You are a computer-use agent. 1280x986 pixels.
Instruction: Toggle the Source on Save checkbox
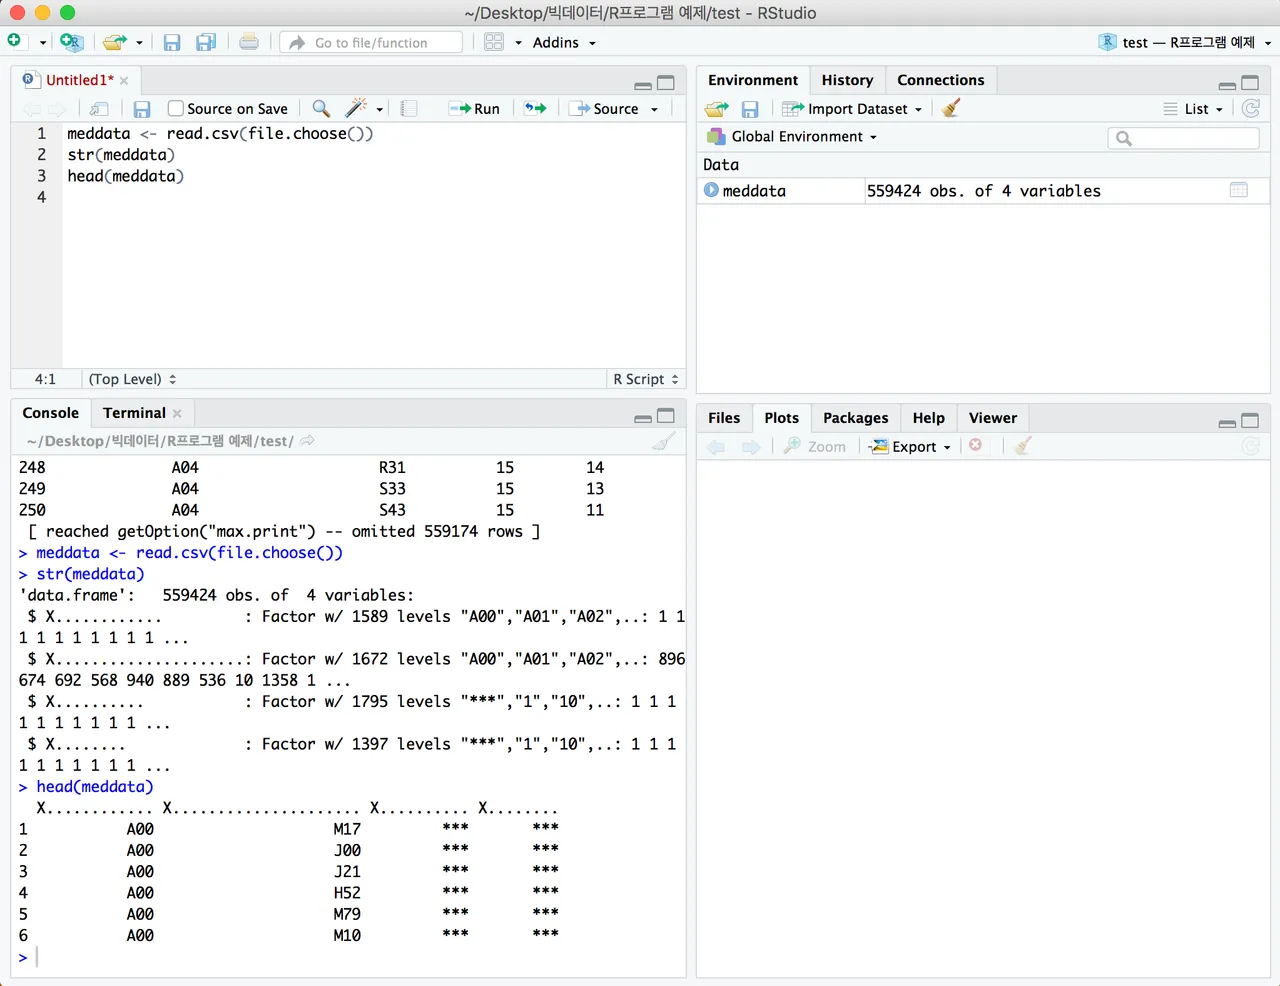[176, 108]
